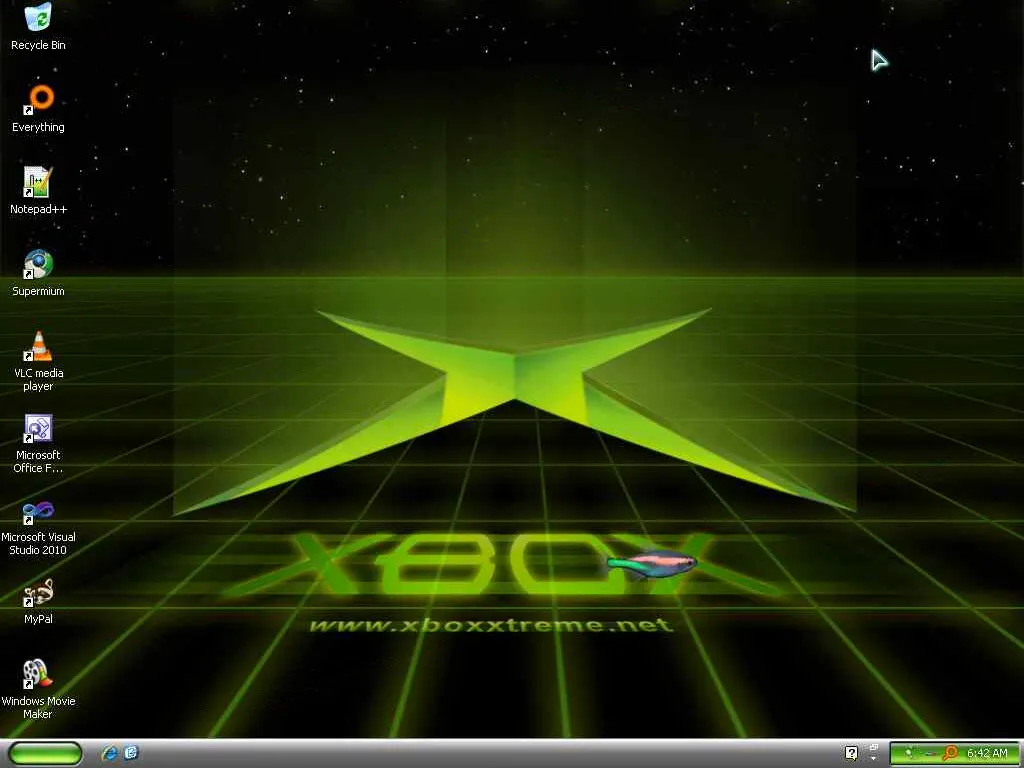Click the floating fish on the desktop

[x=651, y=564]
